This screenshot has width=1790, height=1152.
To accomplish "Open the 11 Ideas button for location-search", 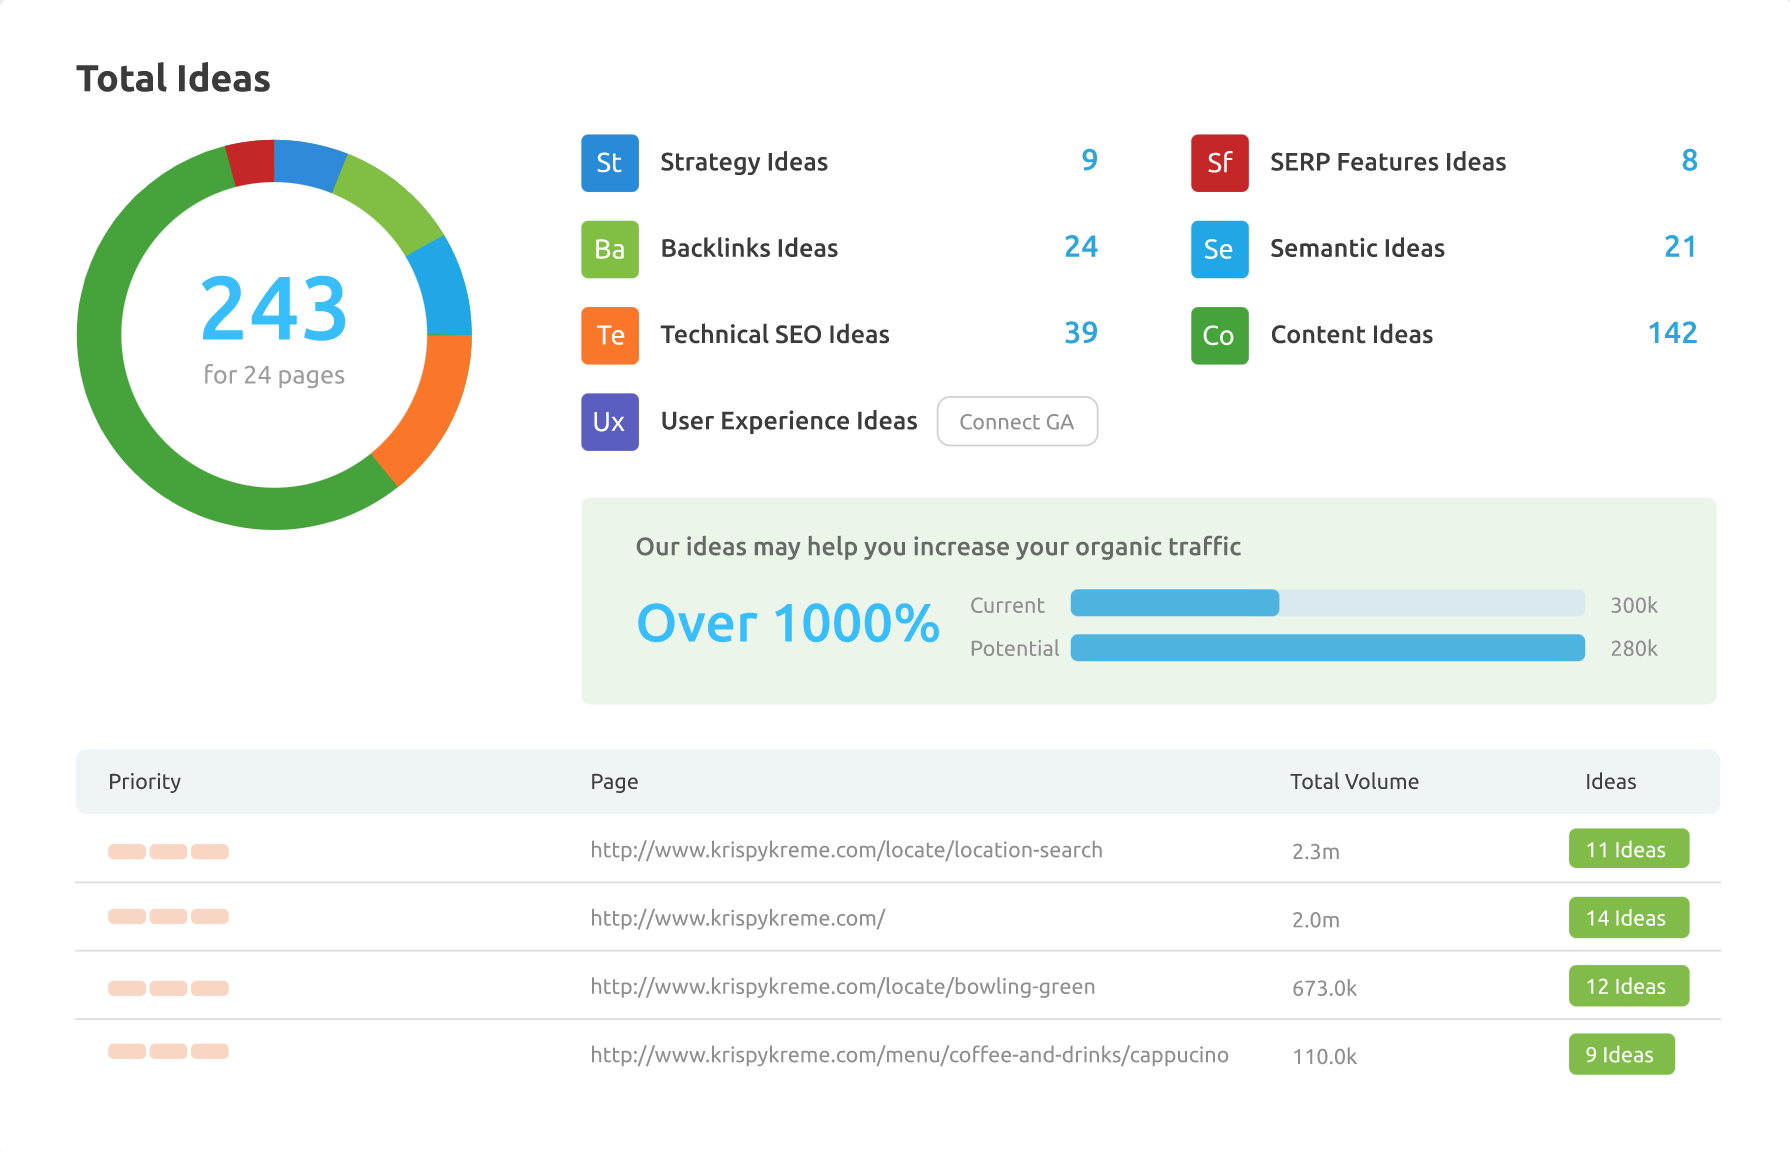I will pos(1627,849).
